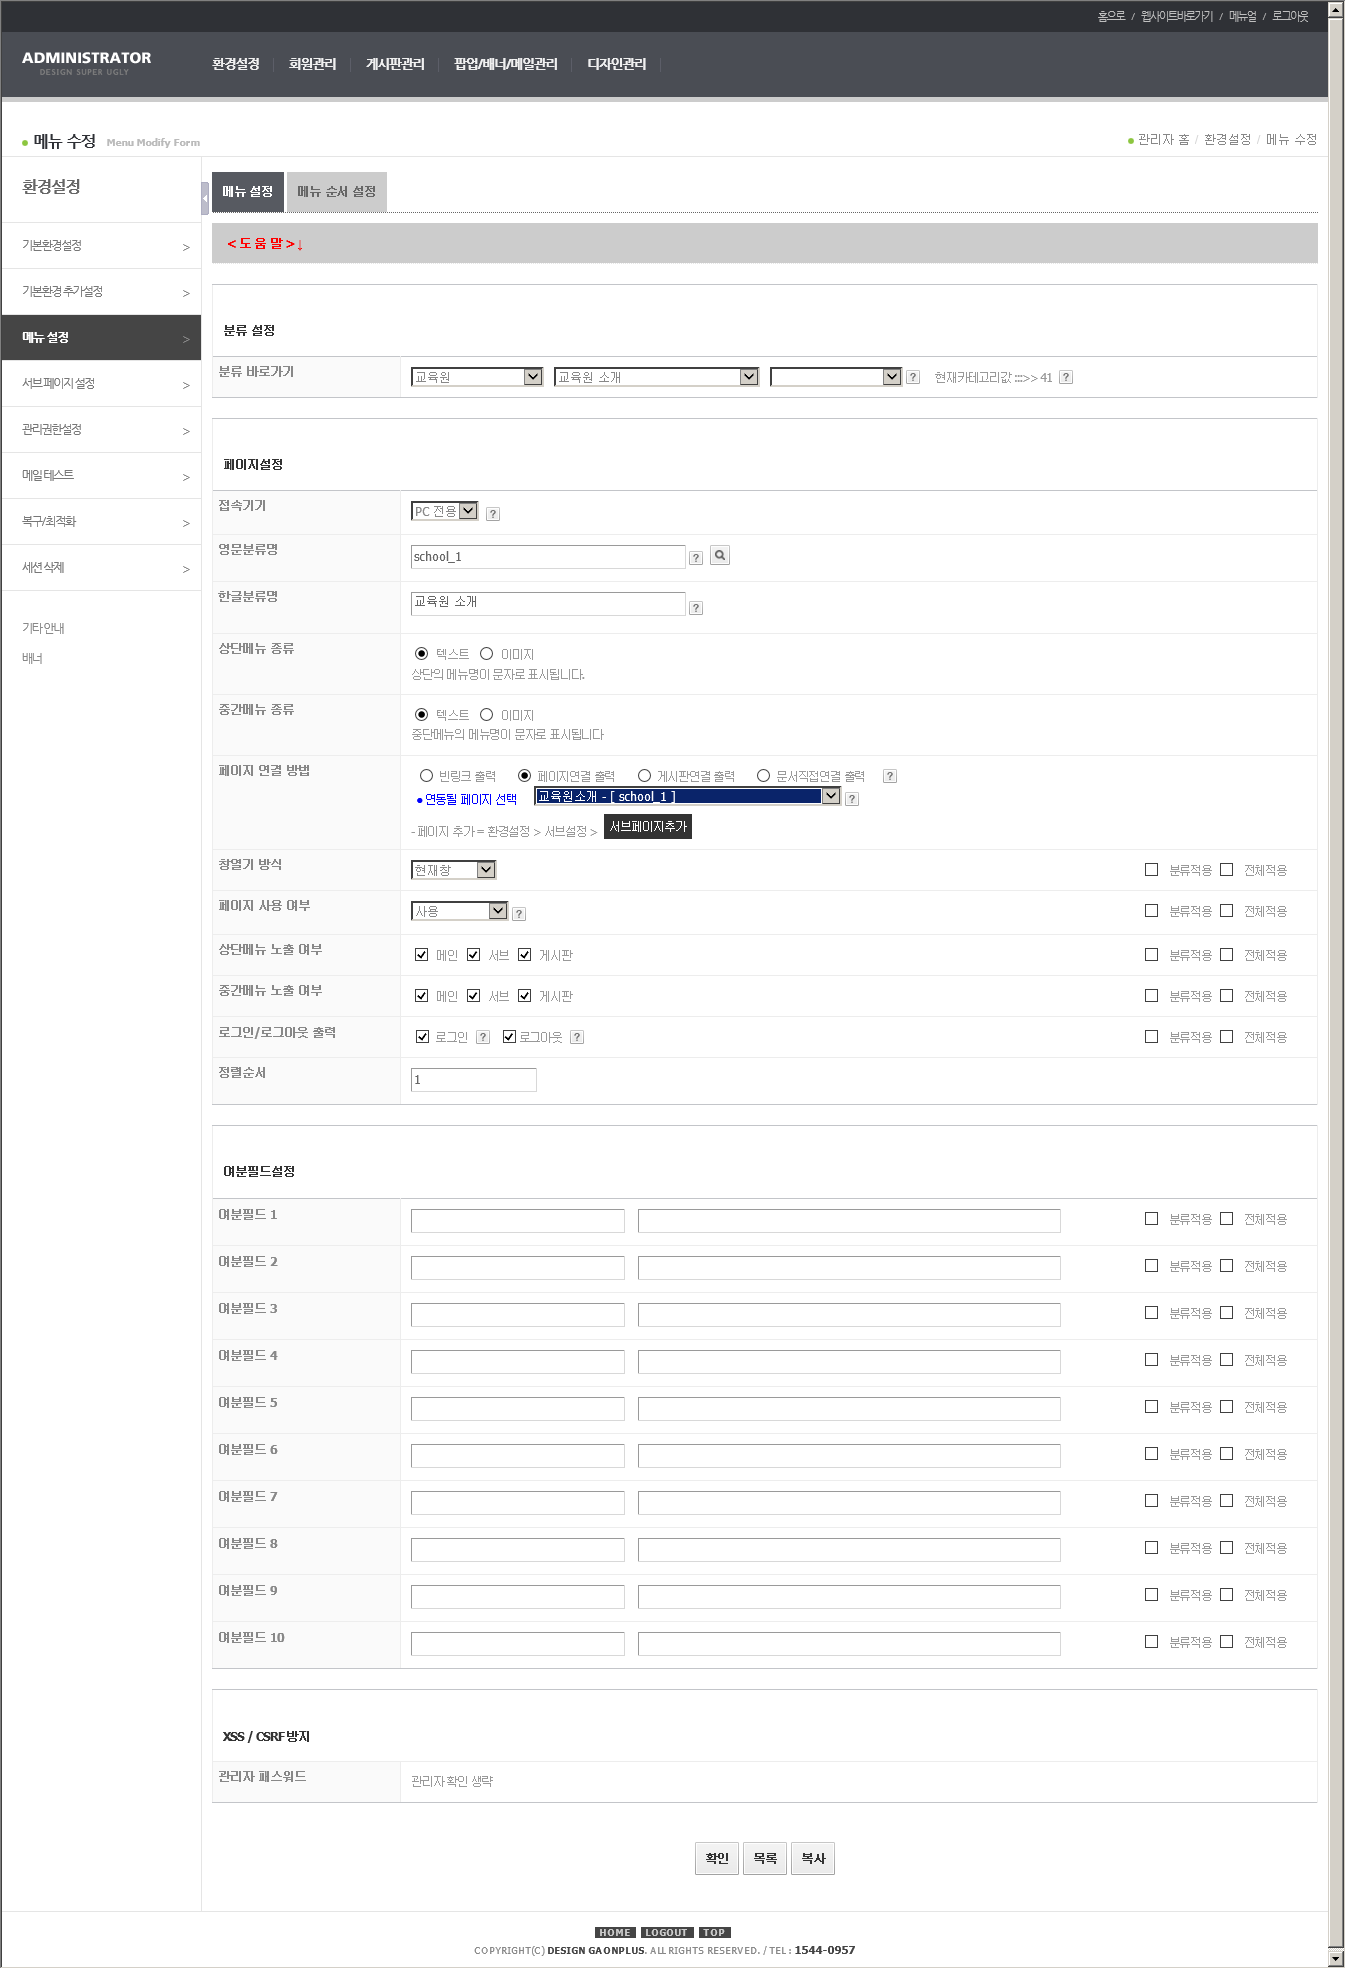Click help icon after 문서직접연결 출력 option
This screenshot has width=1346, height=1969.
(x=890, y=777)
